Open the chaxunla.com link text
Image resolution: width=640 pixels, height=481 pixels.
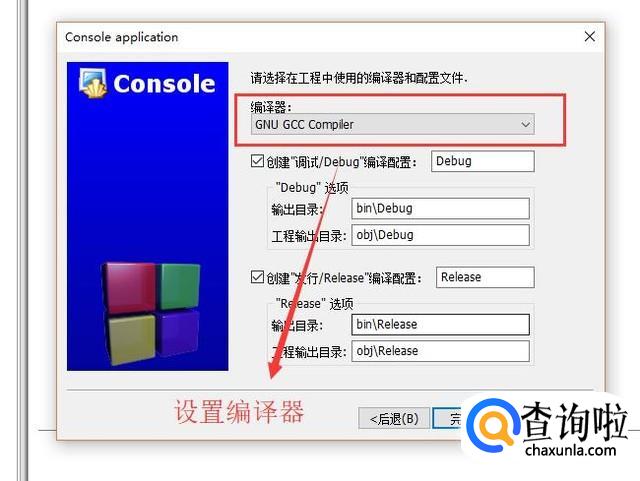click(x=571, y=451)
